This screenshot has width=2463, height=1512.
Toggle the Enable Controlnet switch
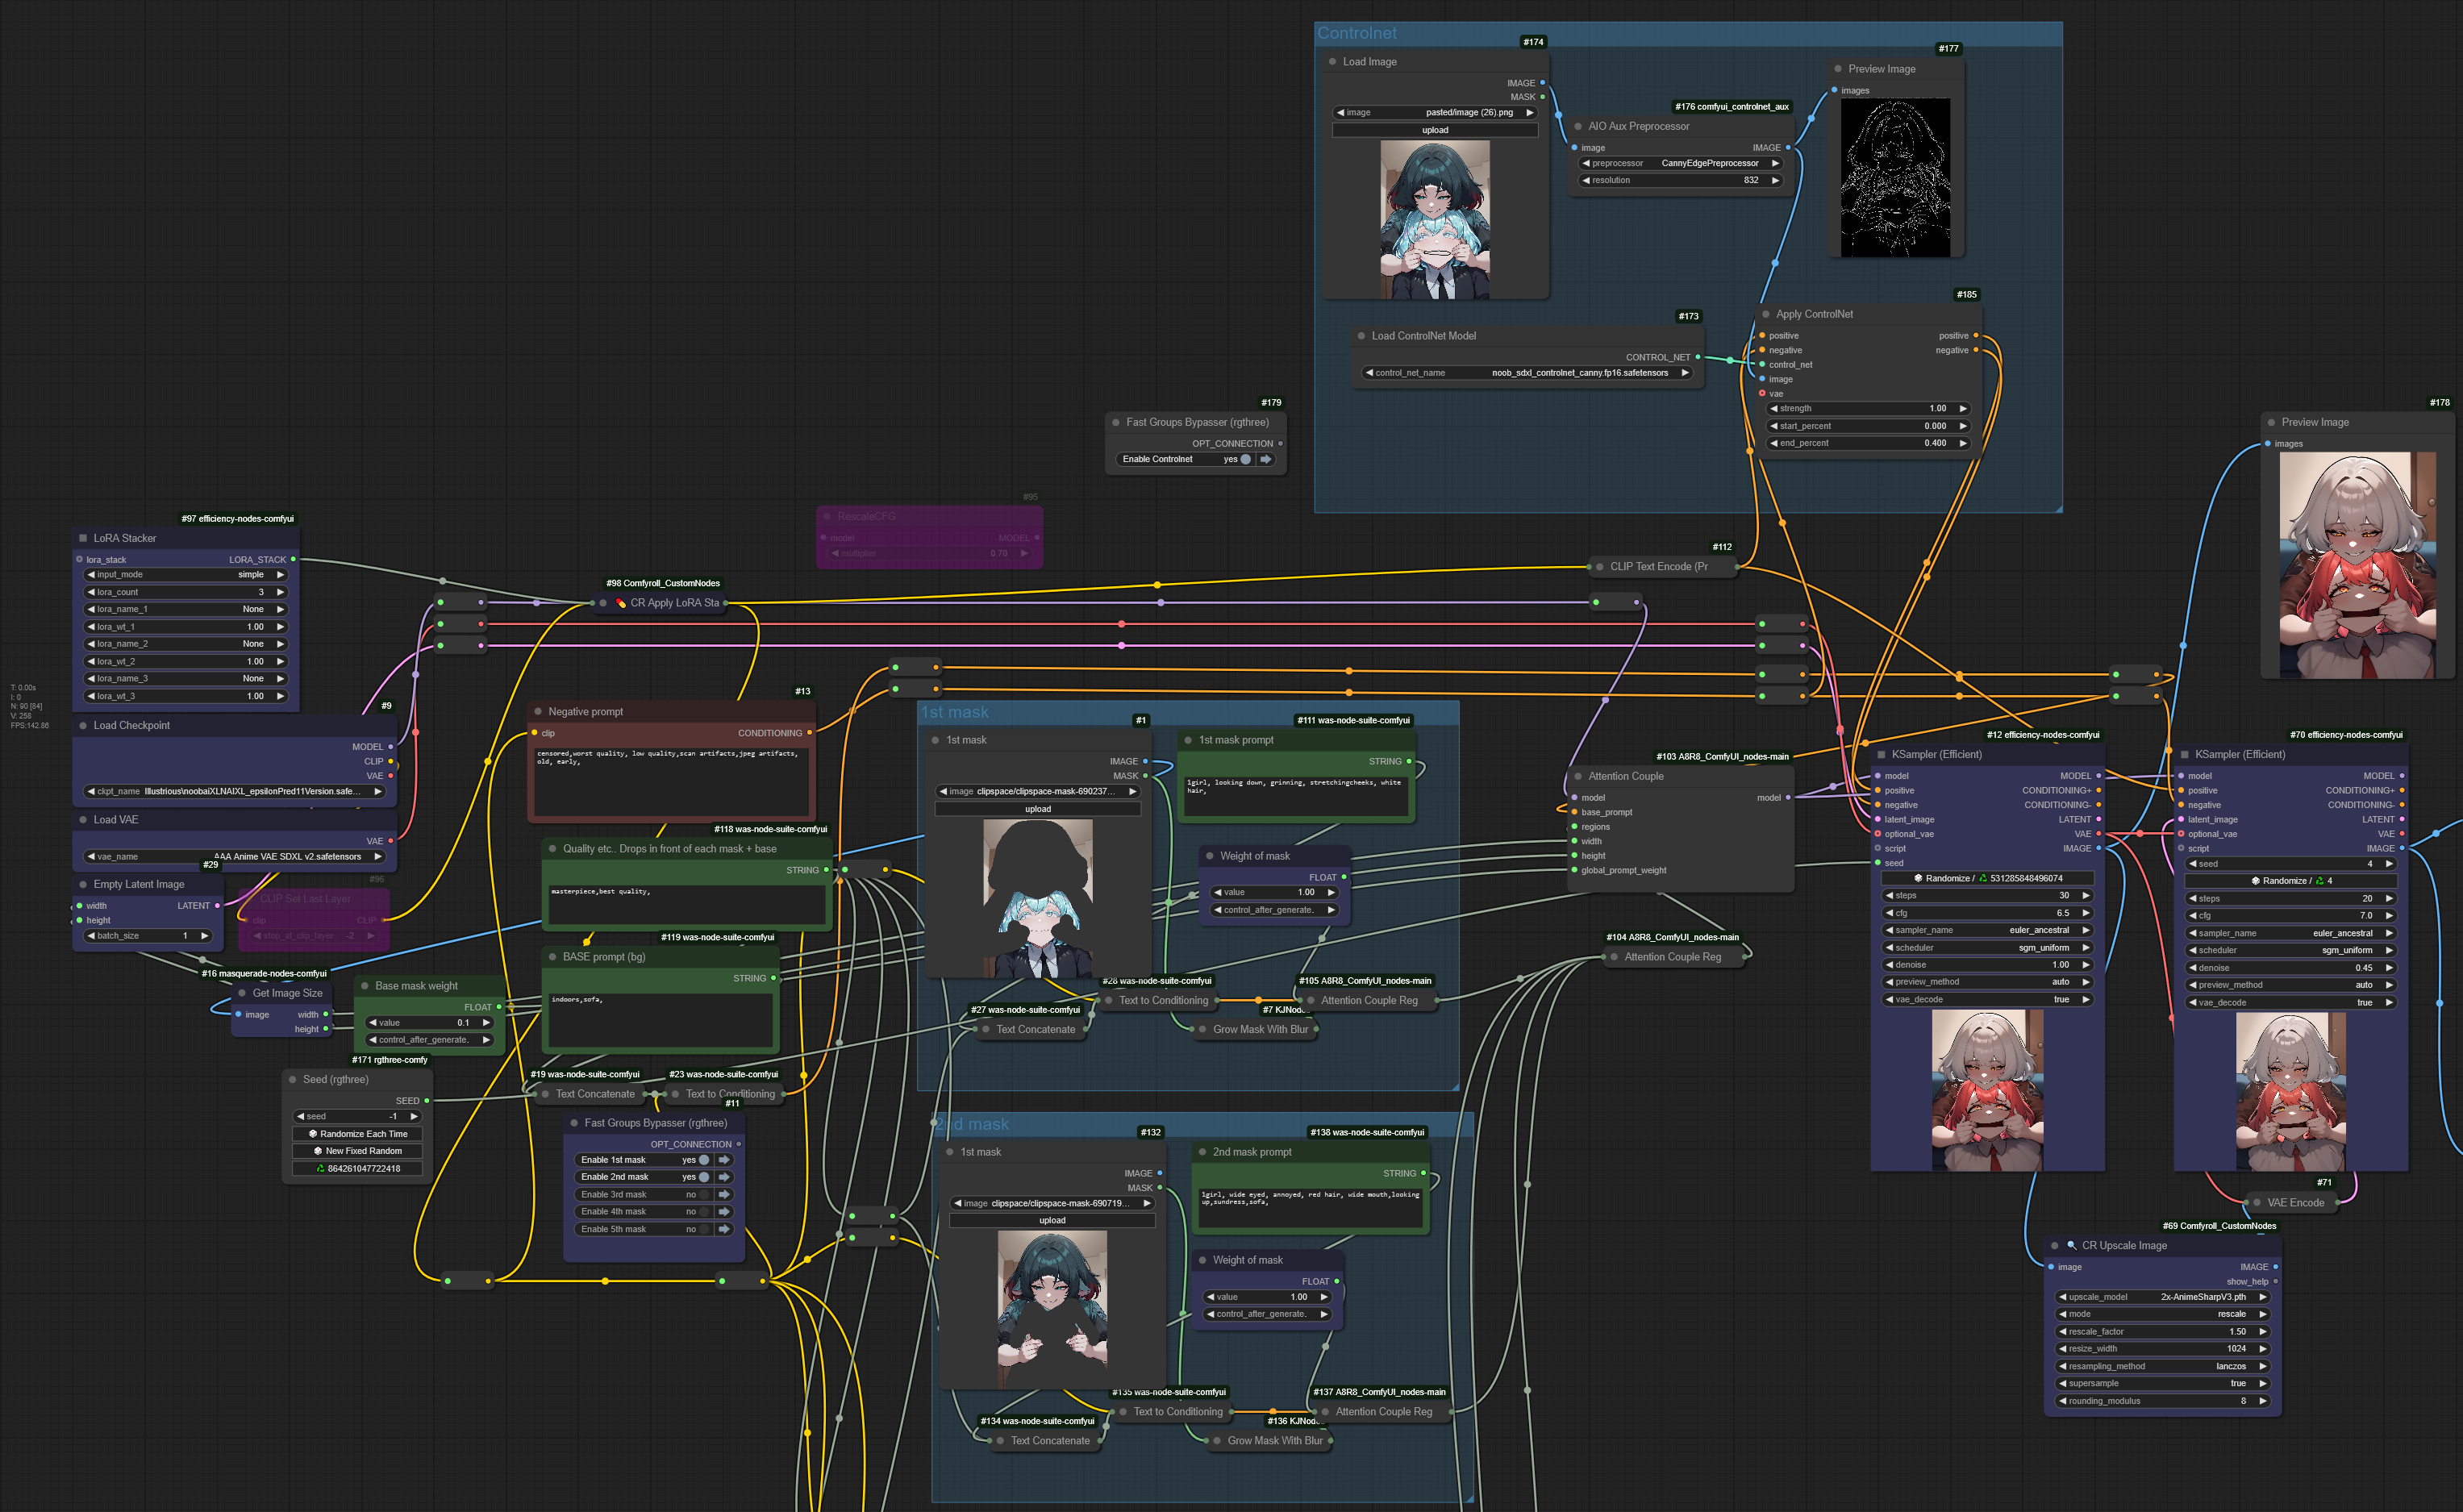[1245, 459]
